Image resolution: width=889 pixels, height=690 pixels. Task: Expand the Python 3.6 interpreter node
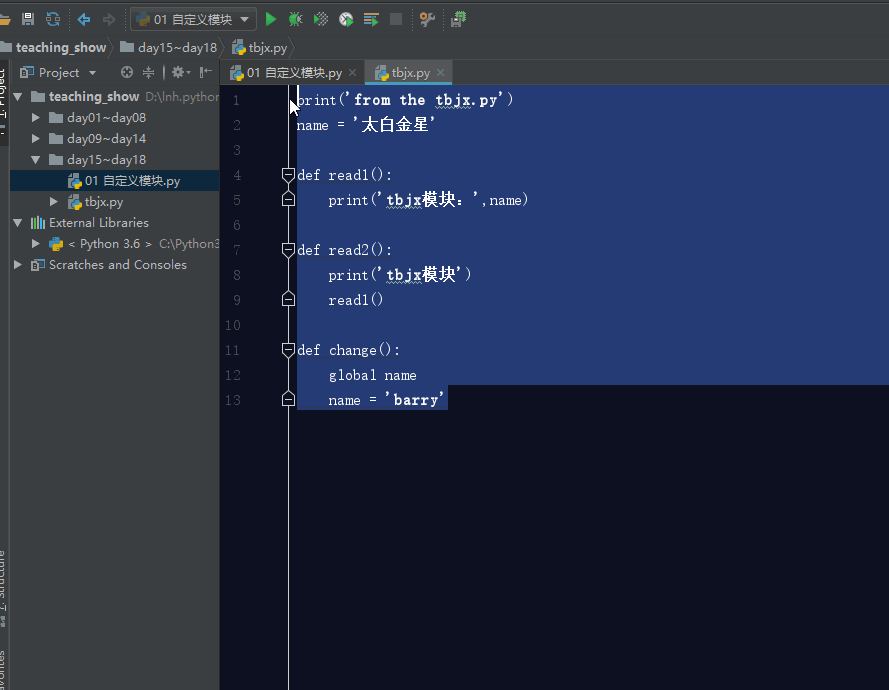point(36,244)
